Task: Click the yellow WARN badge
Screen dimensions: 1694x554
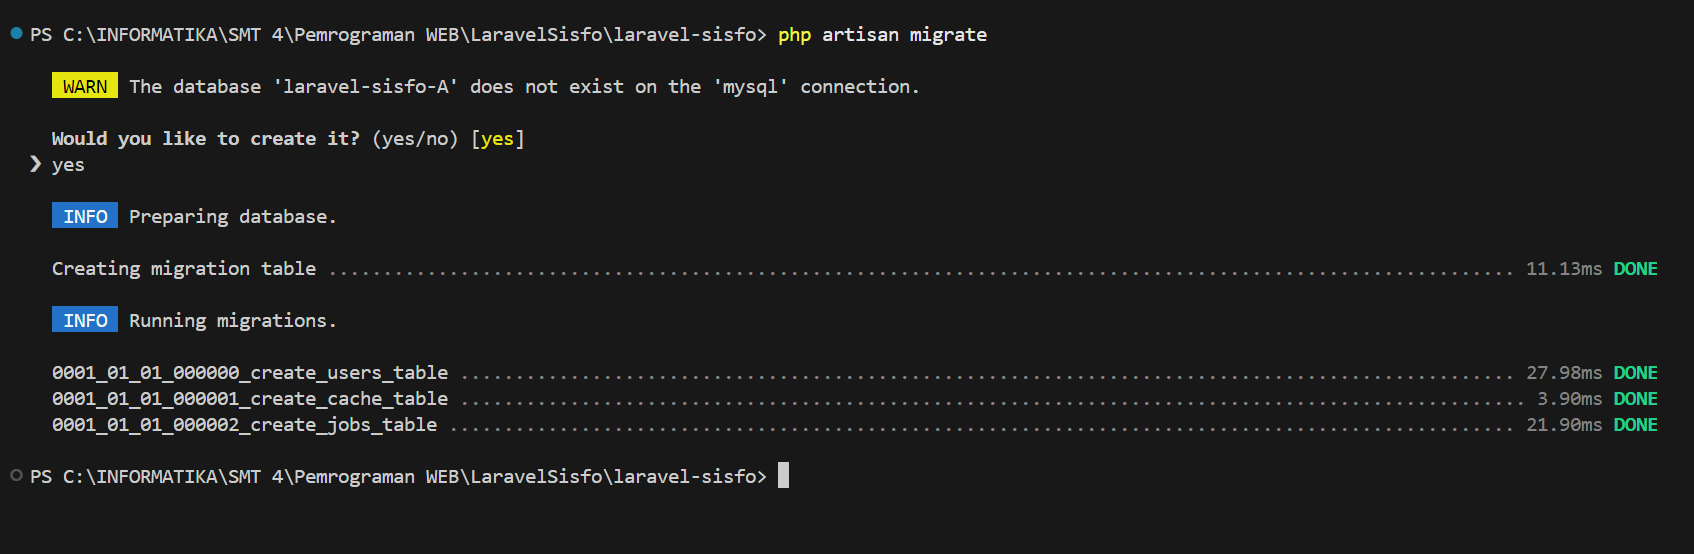Action: [85, 86]
